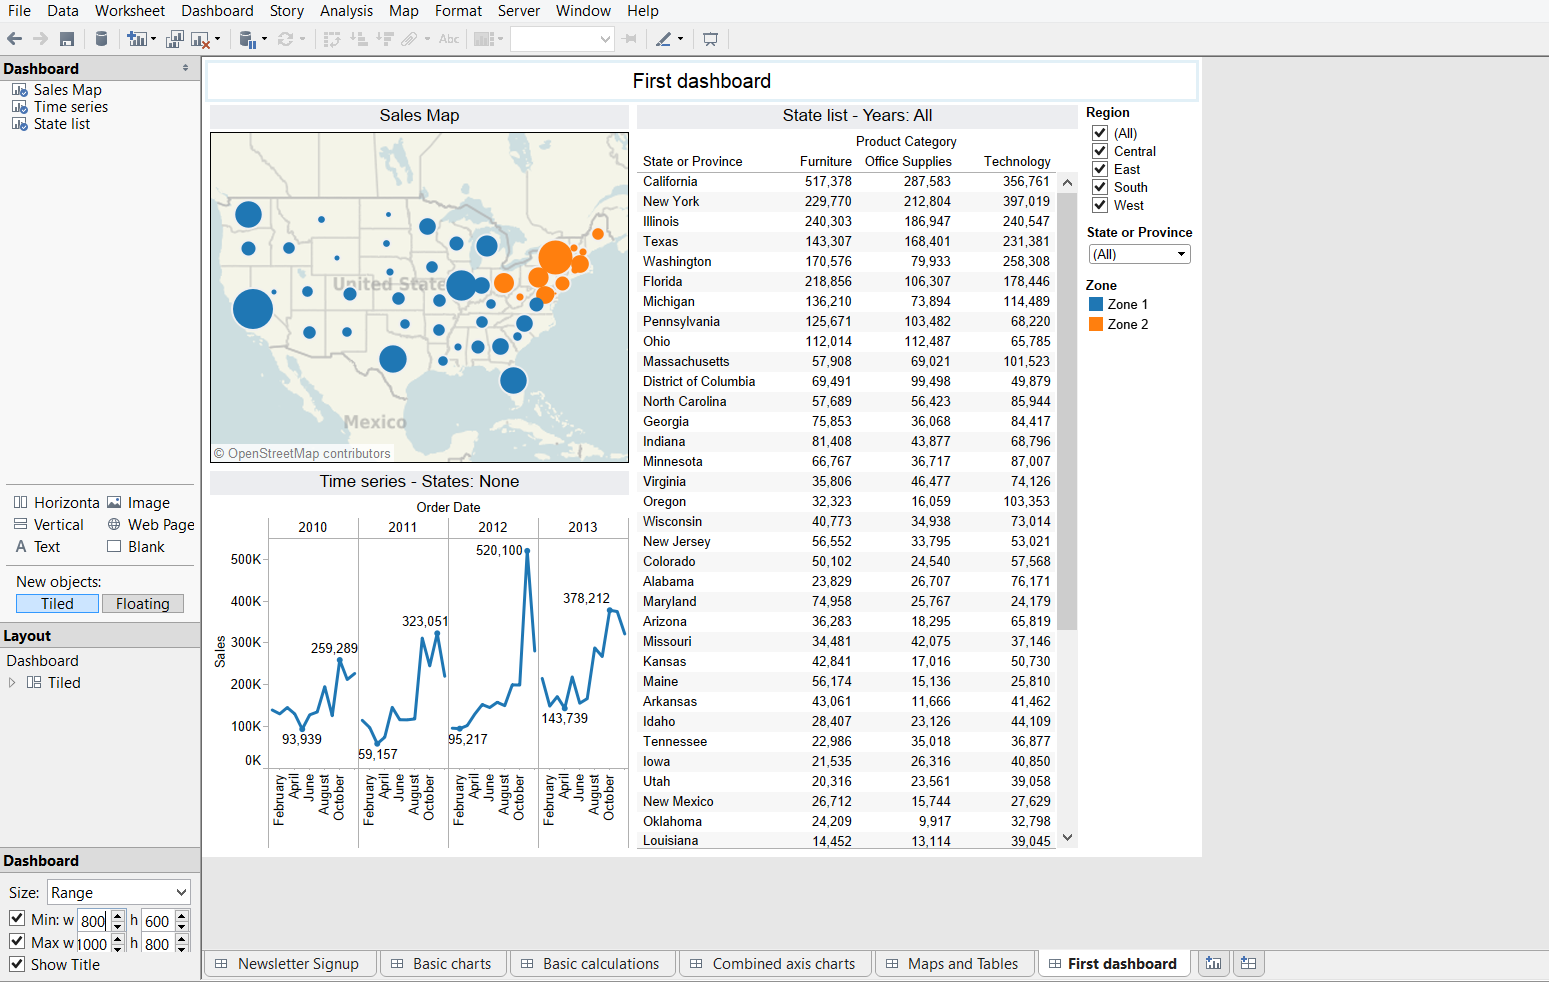
Task: Select the Horizontal layout container icon
Action: (x=20, y=503)
